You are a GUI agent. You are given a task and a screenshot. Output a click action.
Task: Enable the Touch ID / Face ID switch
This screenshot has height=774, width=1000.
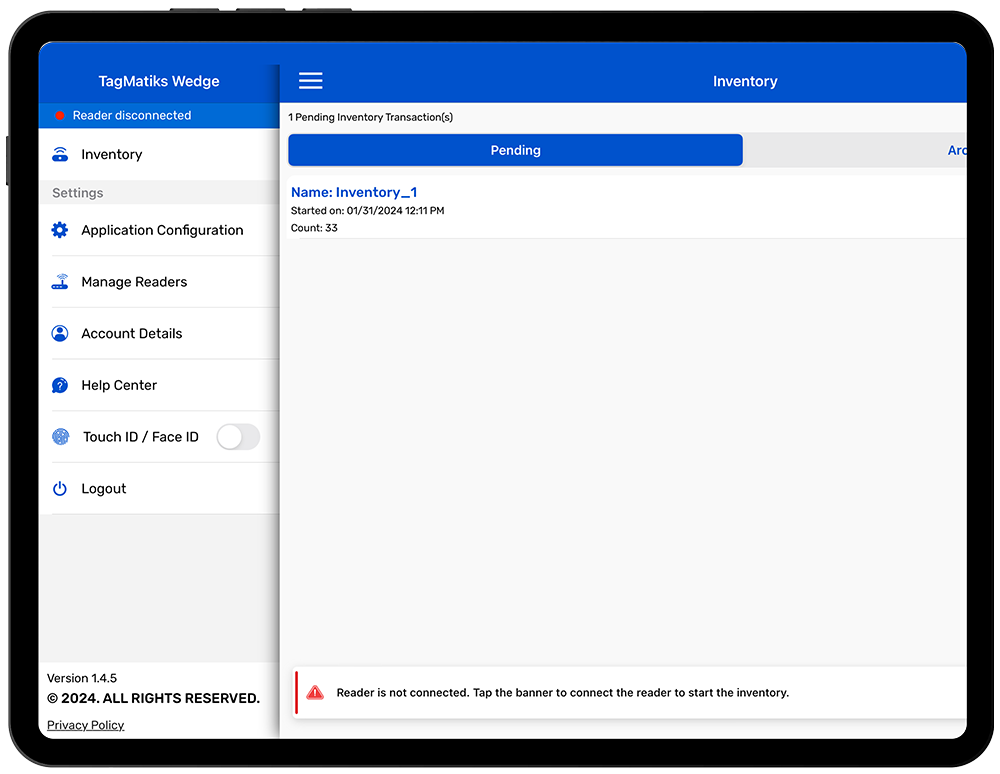point(238,437)
